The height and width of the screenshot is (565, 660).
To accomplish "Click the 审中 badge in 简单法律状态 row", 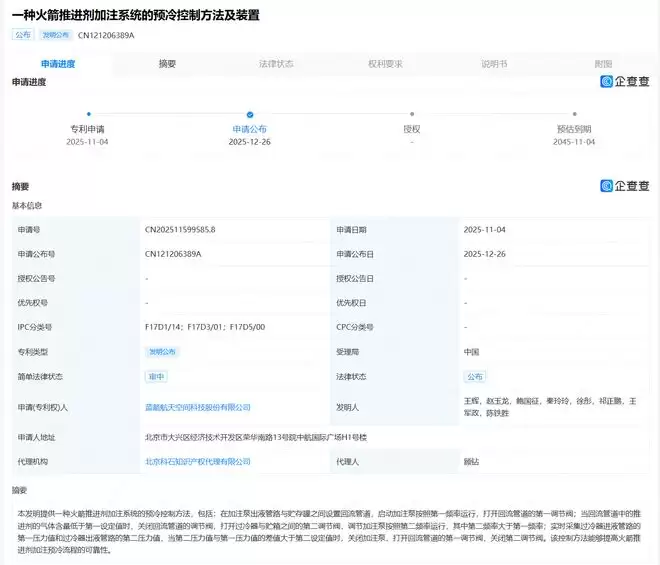I will tap(156, 377).
